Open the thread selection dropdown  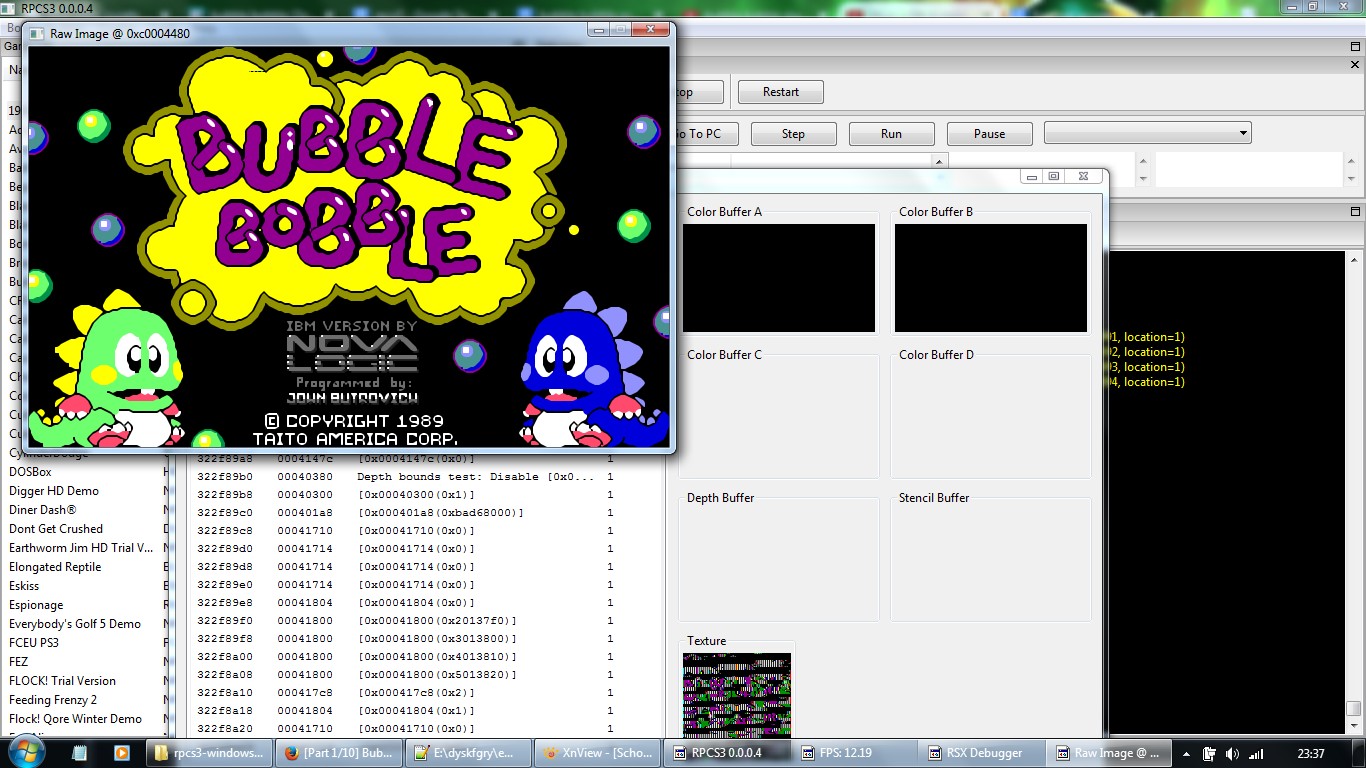point(1147,133)
